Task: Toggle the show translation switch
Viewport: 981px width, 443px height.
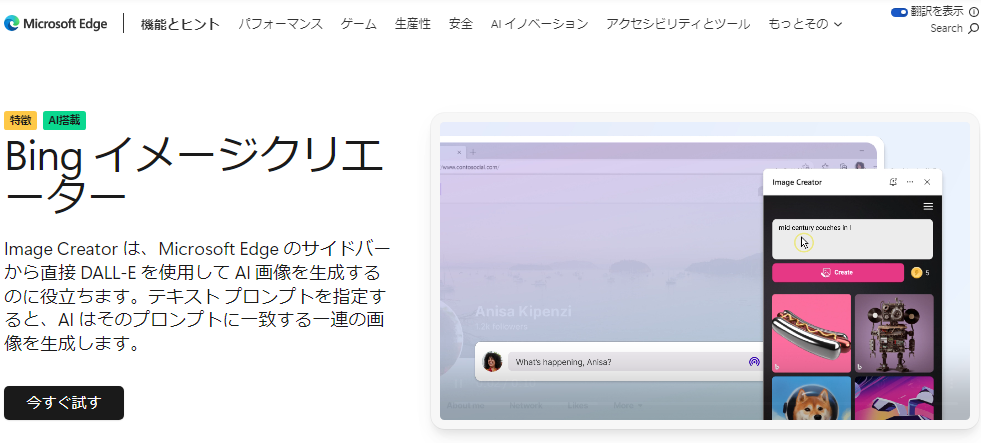Action: click(898, 12)
